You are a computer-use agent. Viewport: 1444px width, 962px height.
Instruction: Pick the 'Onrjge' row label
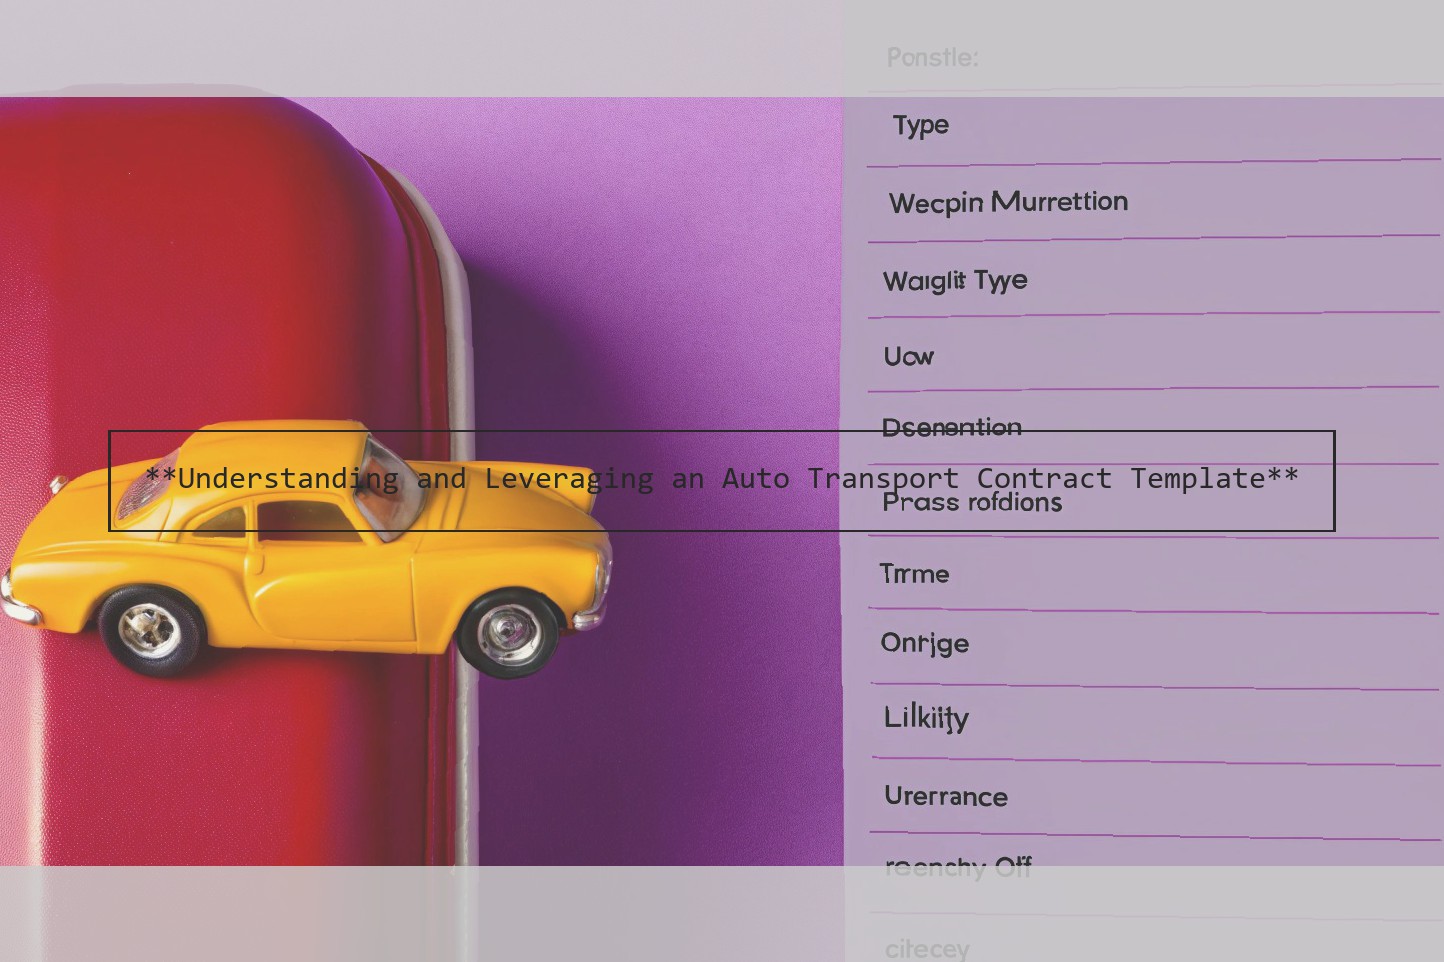click(x=924, y=643)
